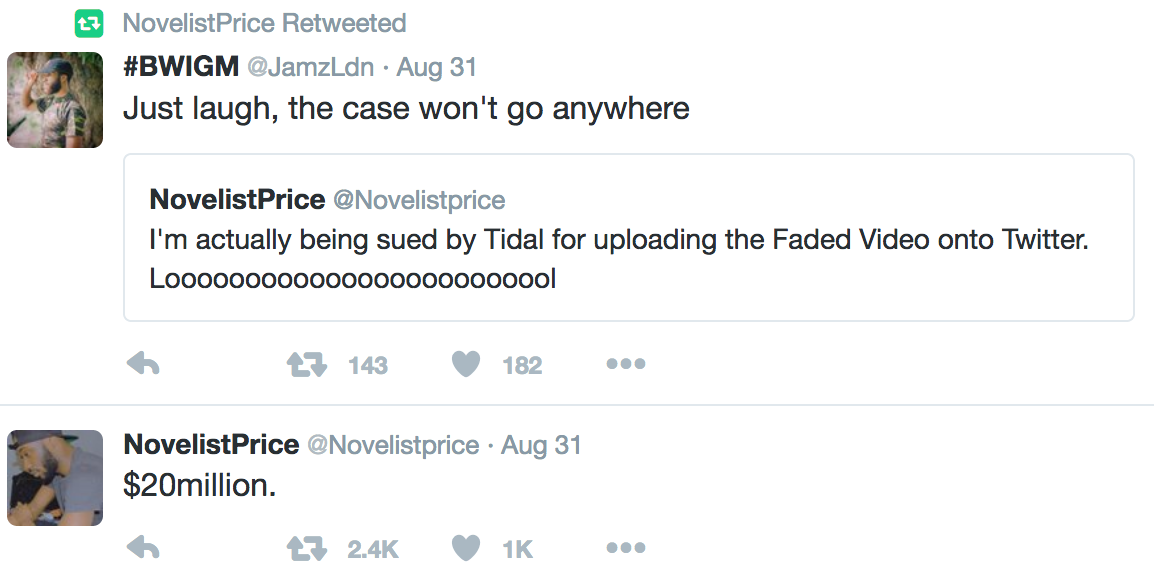Open more options on JamzLdn tweet
The height and width of the screenshot is (584, 1154).
(x=626, y=363)
